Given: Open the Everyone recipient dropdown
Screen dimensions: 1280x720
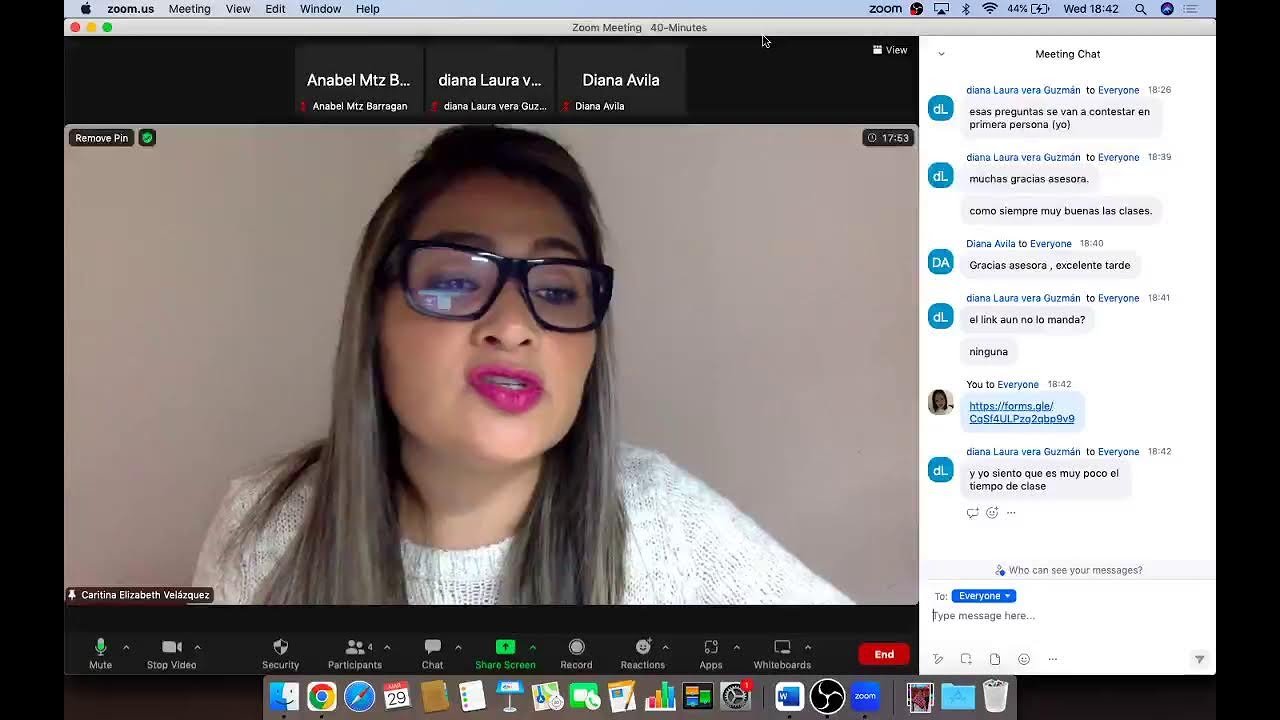Looking at the screenshot, I should pyautogui.click(x=983, y=596).
